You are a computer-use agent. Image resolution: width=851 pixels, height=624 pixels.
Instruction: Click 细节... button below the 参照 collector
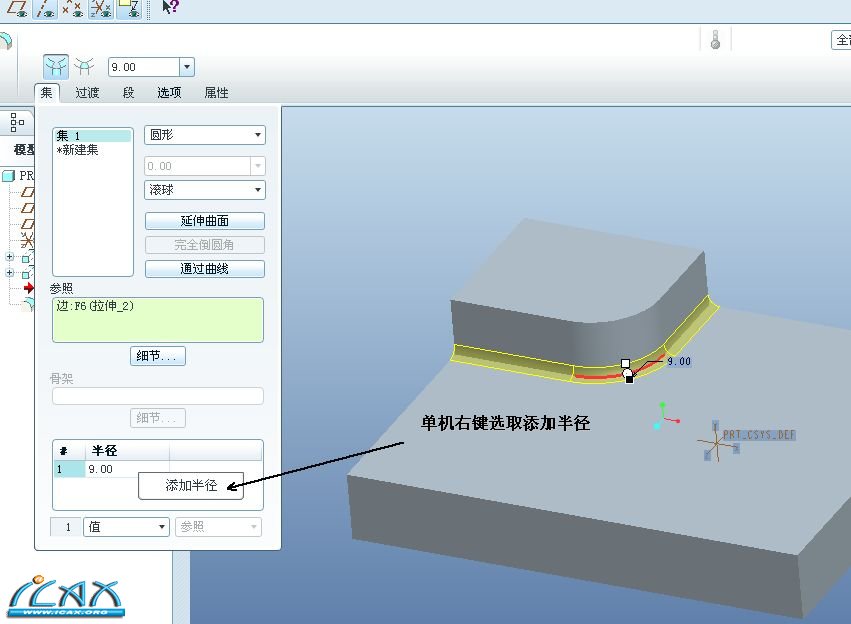tap(158, 356)
